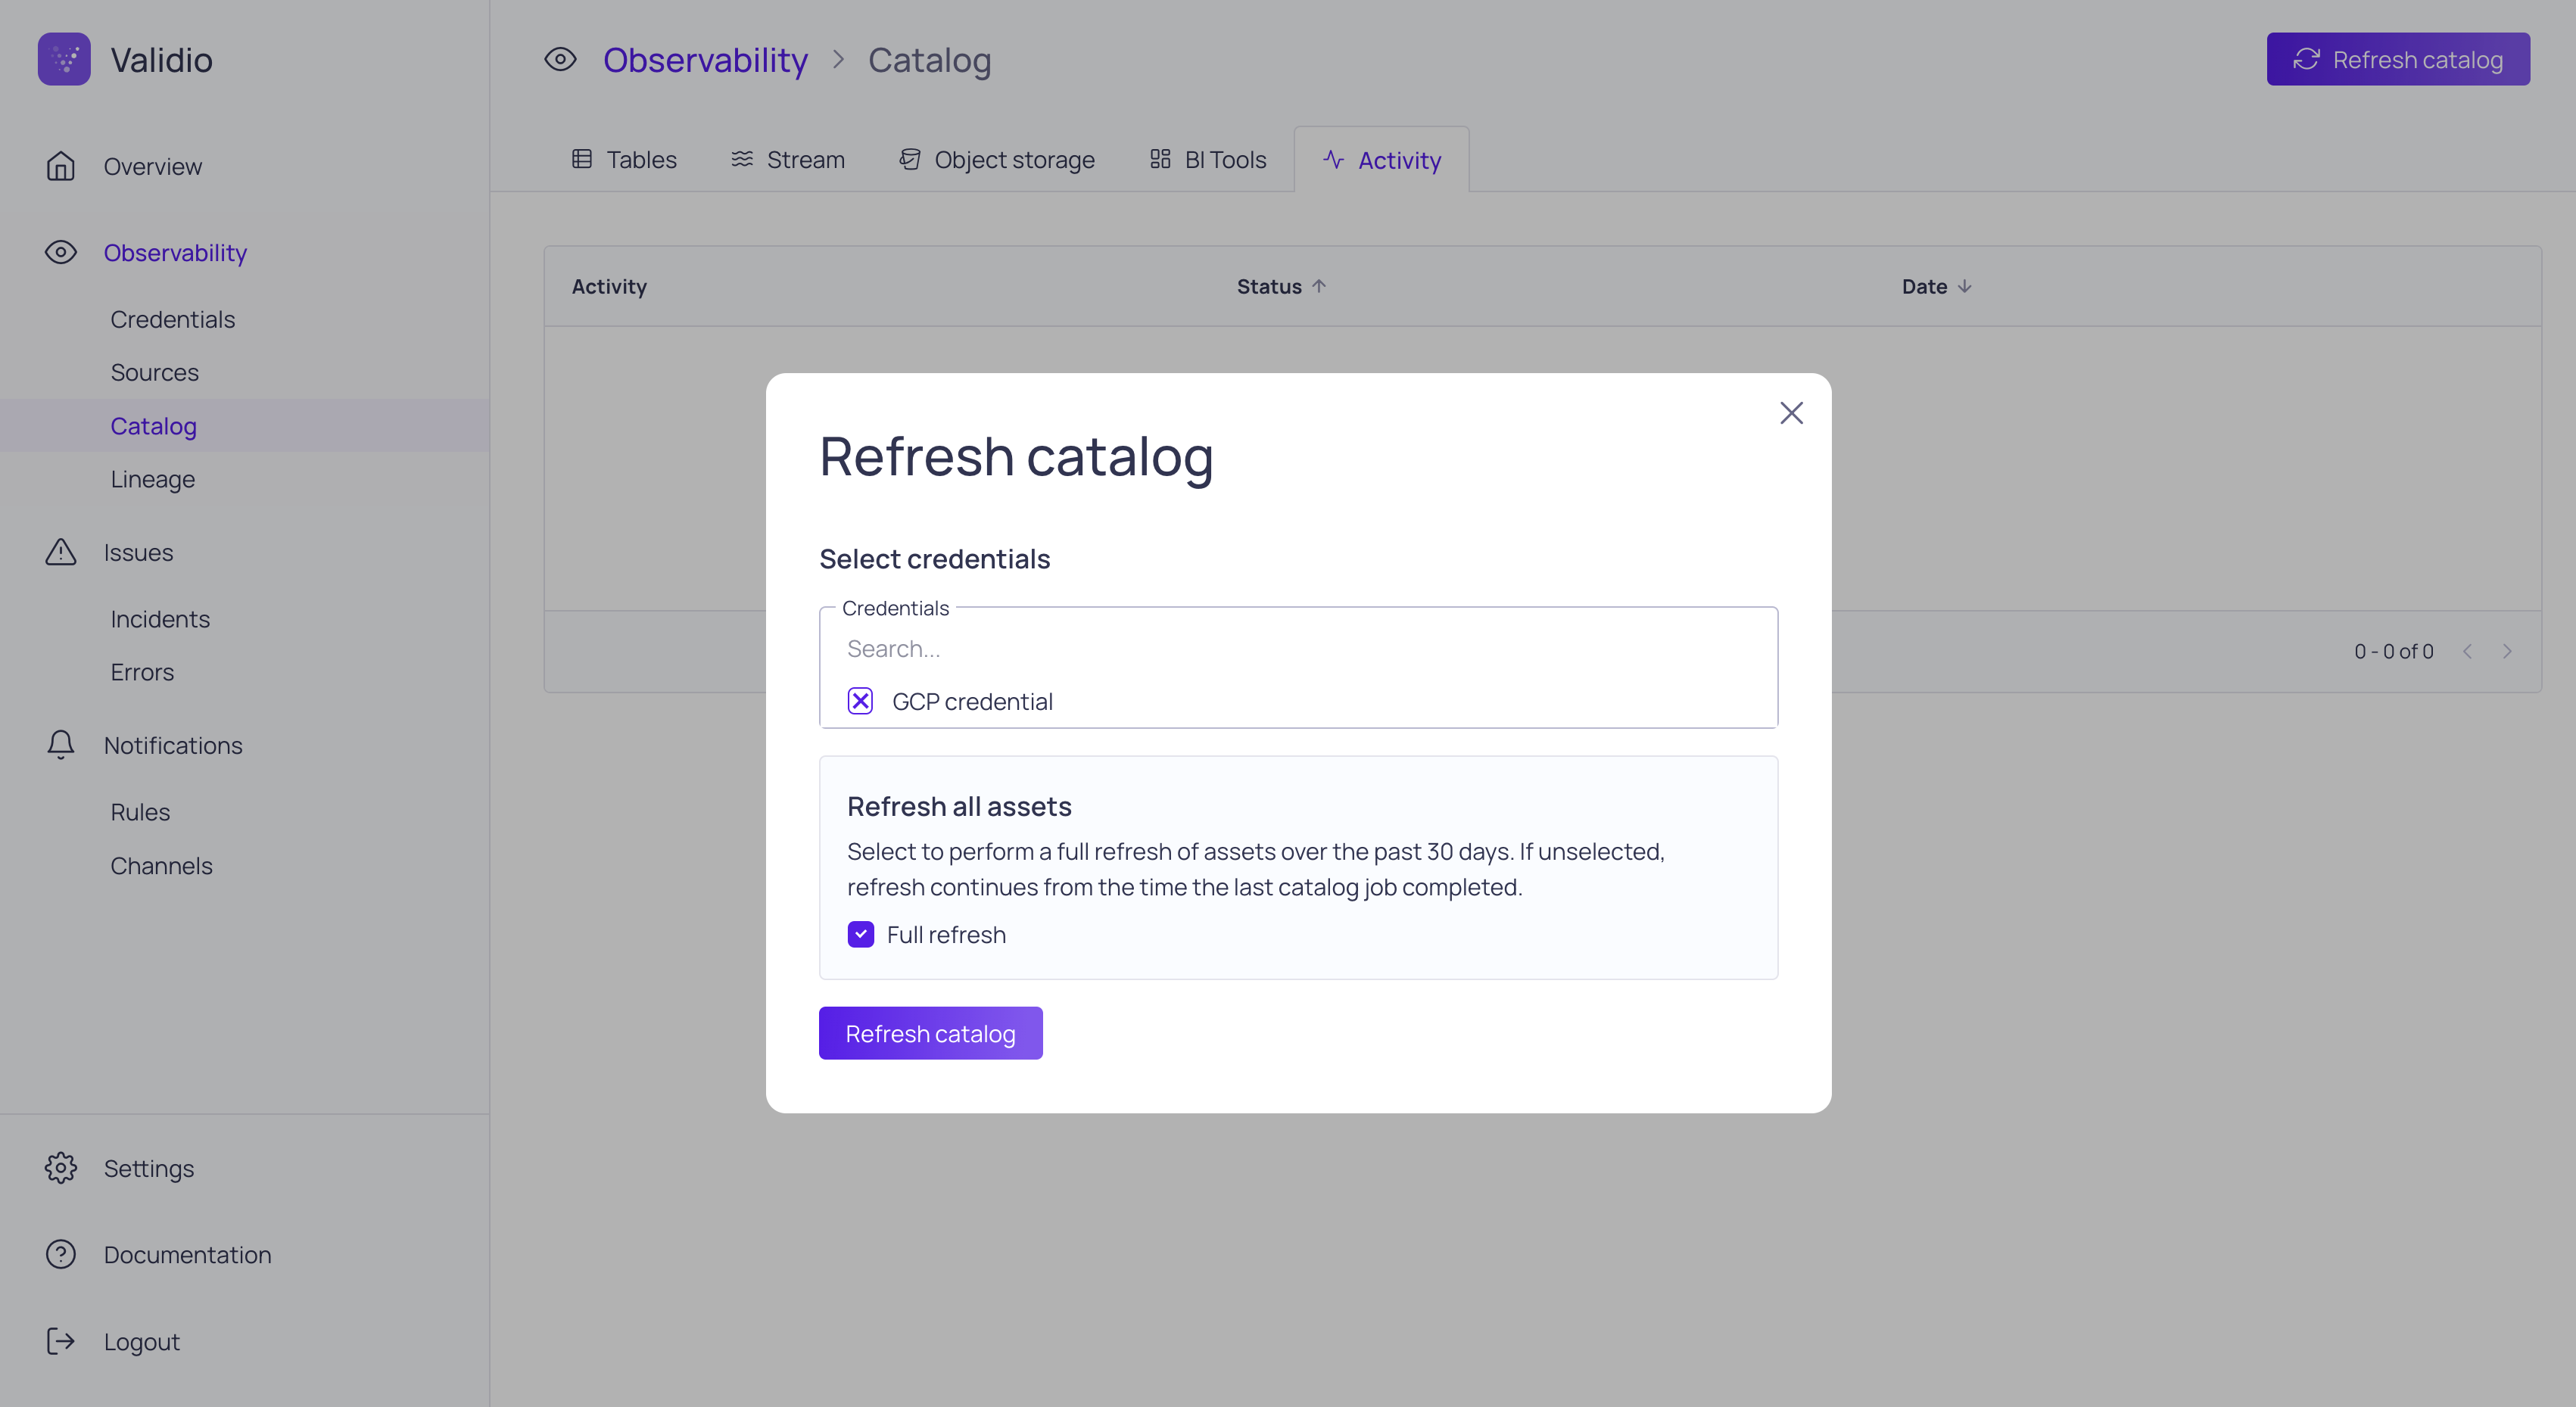
Task: Click the Documentation question mark icon
Action: (61, 1254)
